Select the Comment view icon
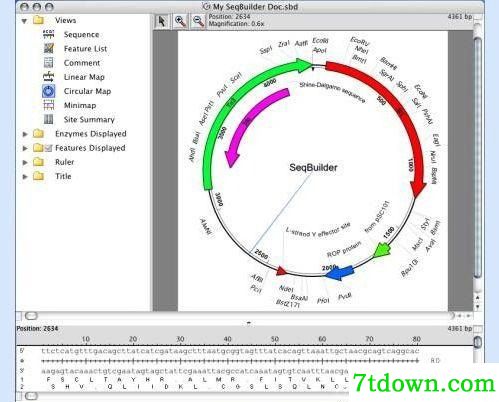499x402 pixels. 49,63
